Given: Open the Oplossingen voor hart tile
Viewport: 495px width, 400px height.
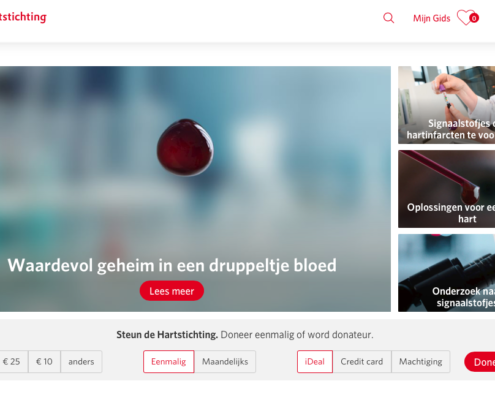Looking at the screenshot, I should [447, 189].
